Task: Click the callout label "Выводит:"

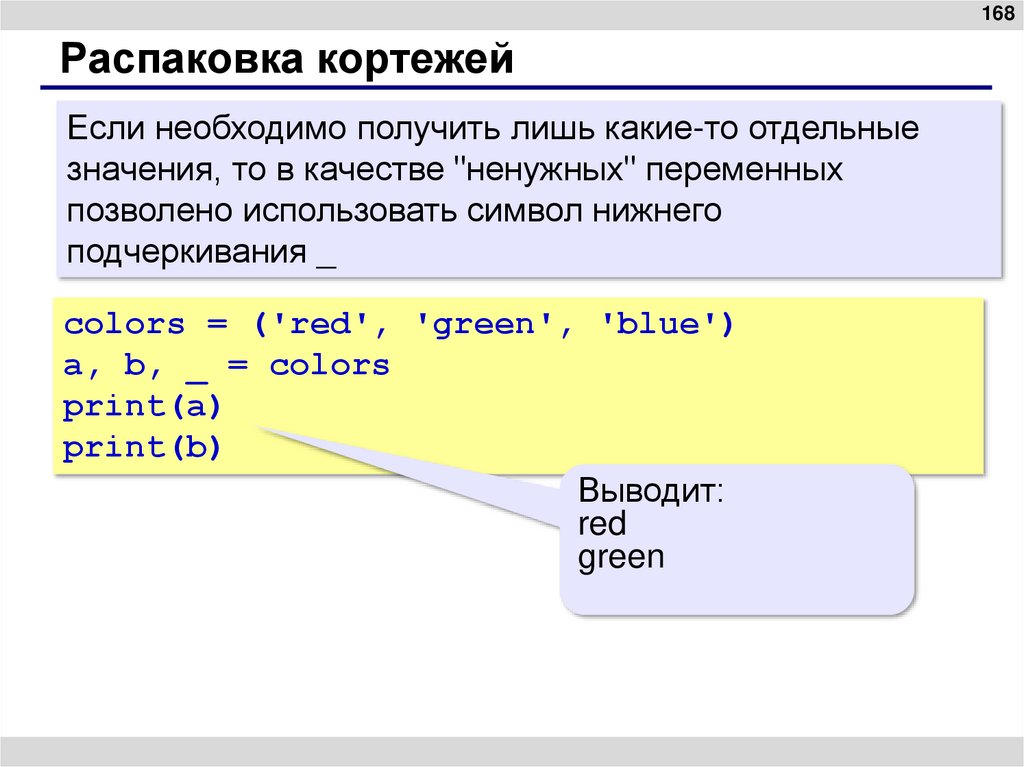Action: (x=651, y=491)
